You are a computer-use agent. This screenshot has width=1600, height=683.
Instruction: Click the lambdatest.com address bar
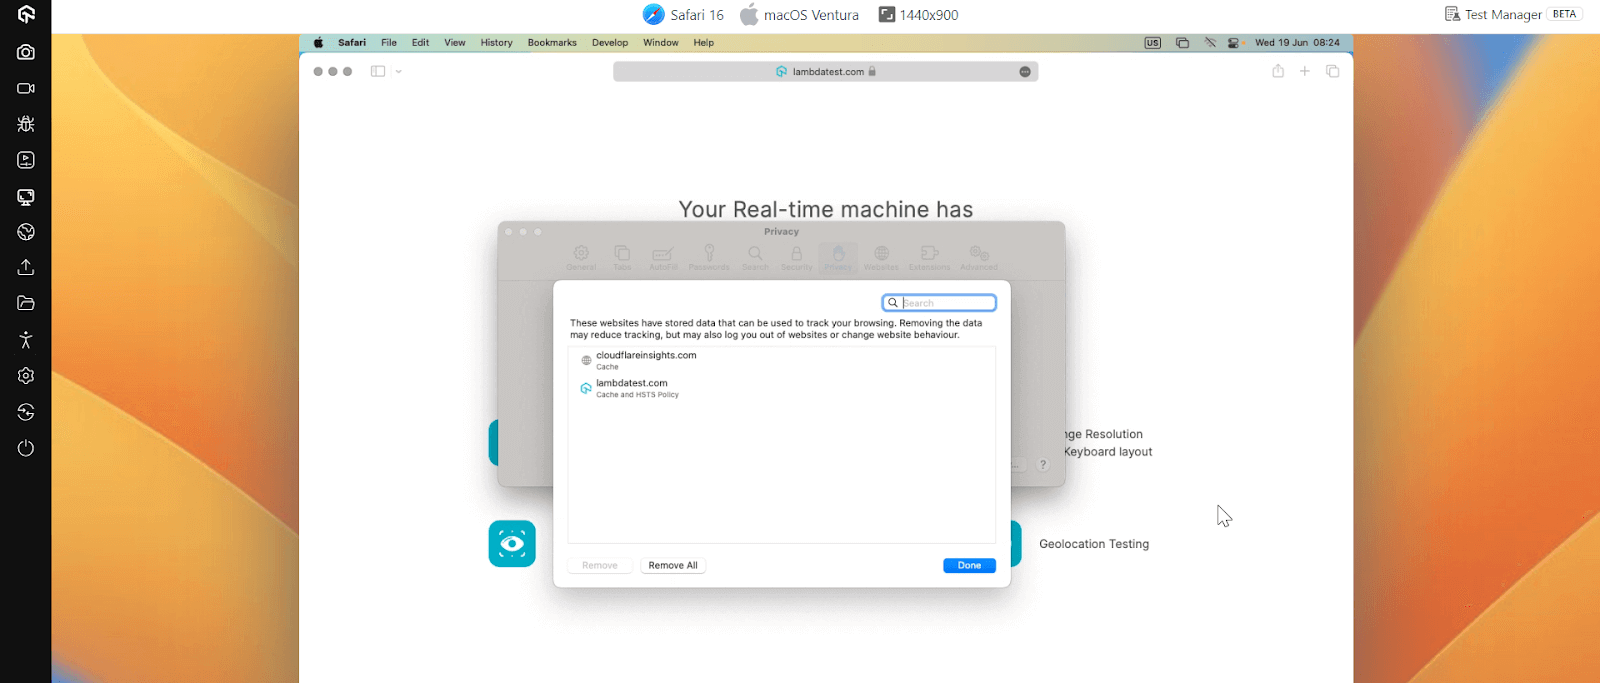coord(826,72)
